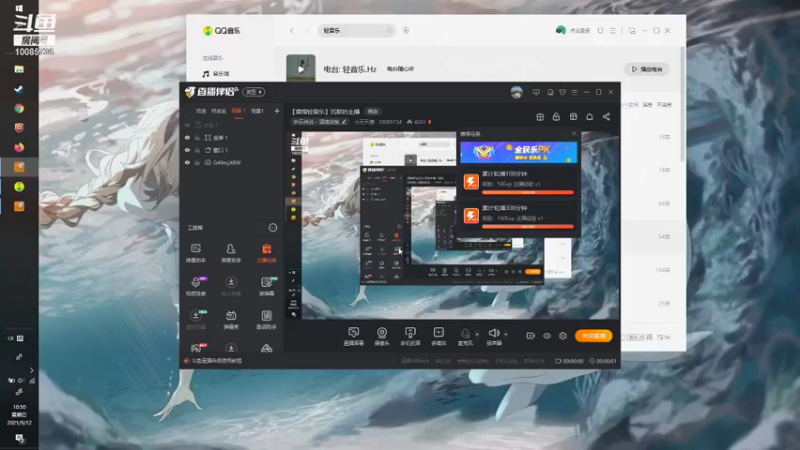Add the screen capture source in bottom toolbar
Viewport: 800px width, 450px height.
click(354, 336)
